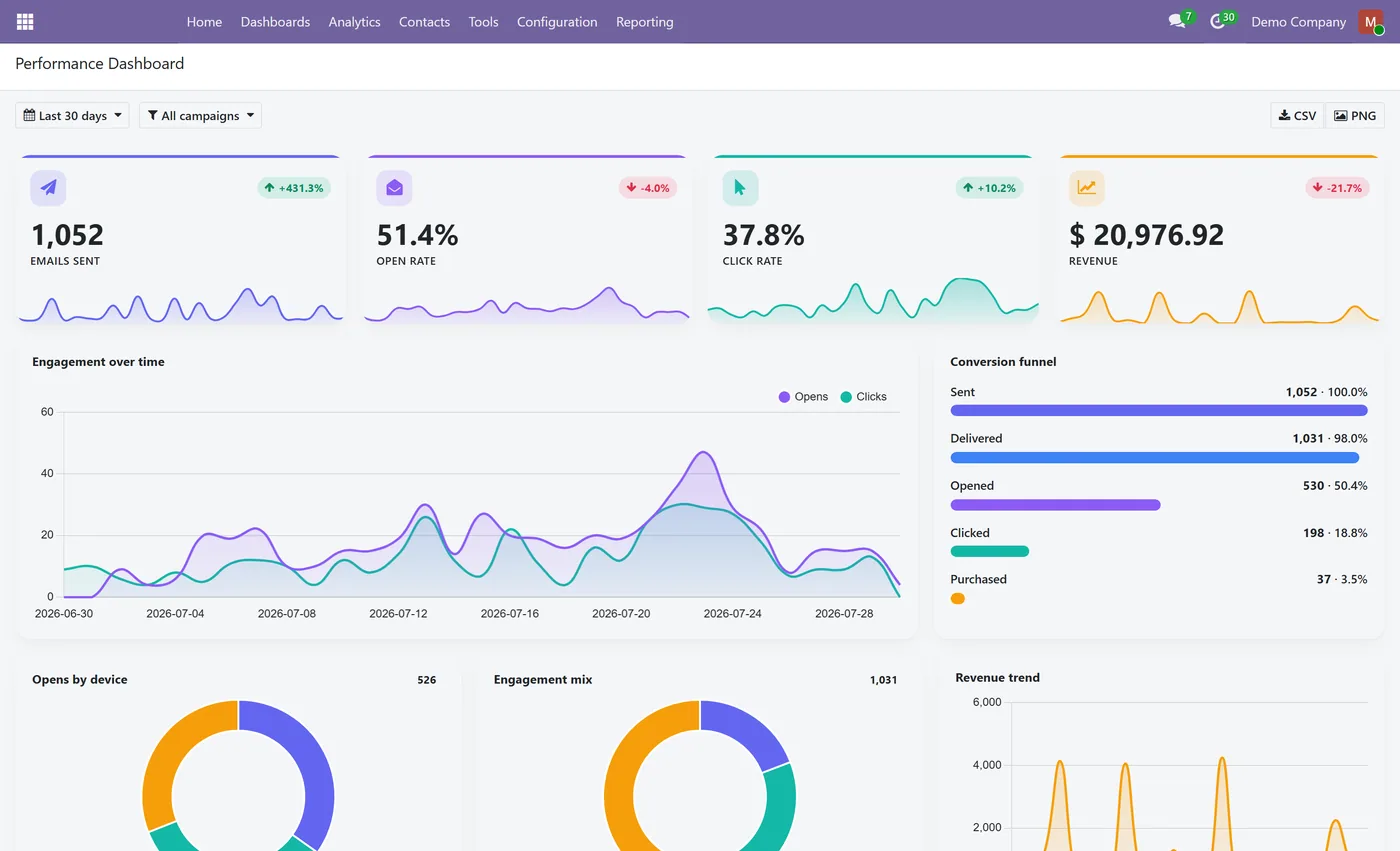Toggle the Clicks series in chart legend
Image resolution: width=1400 pixels, height=851 pixels.
[864, 397]
